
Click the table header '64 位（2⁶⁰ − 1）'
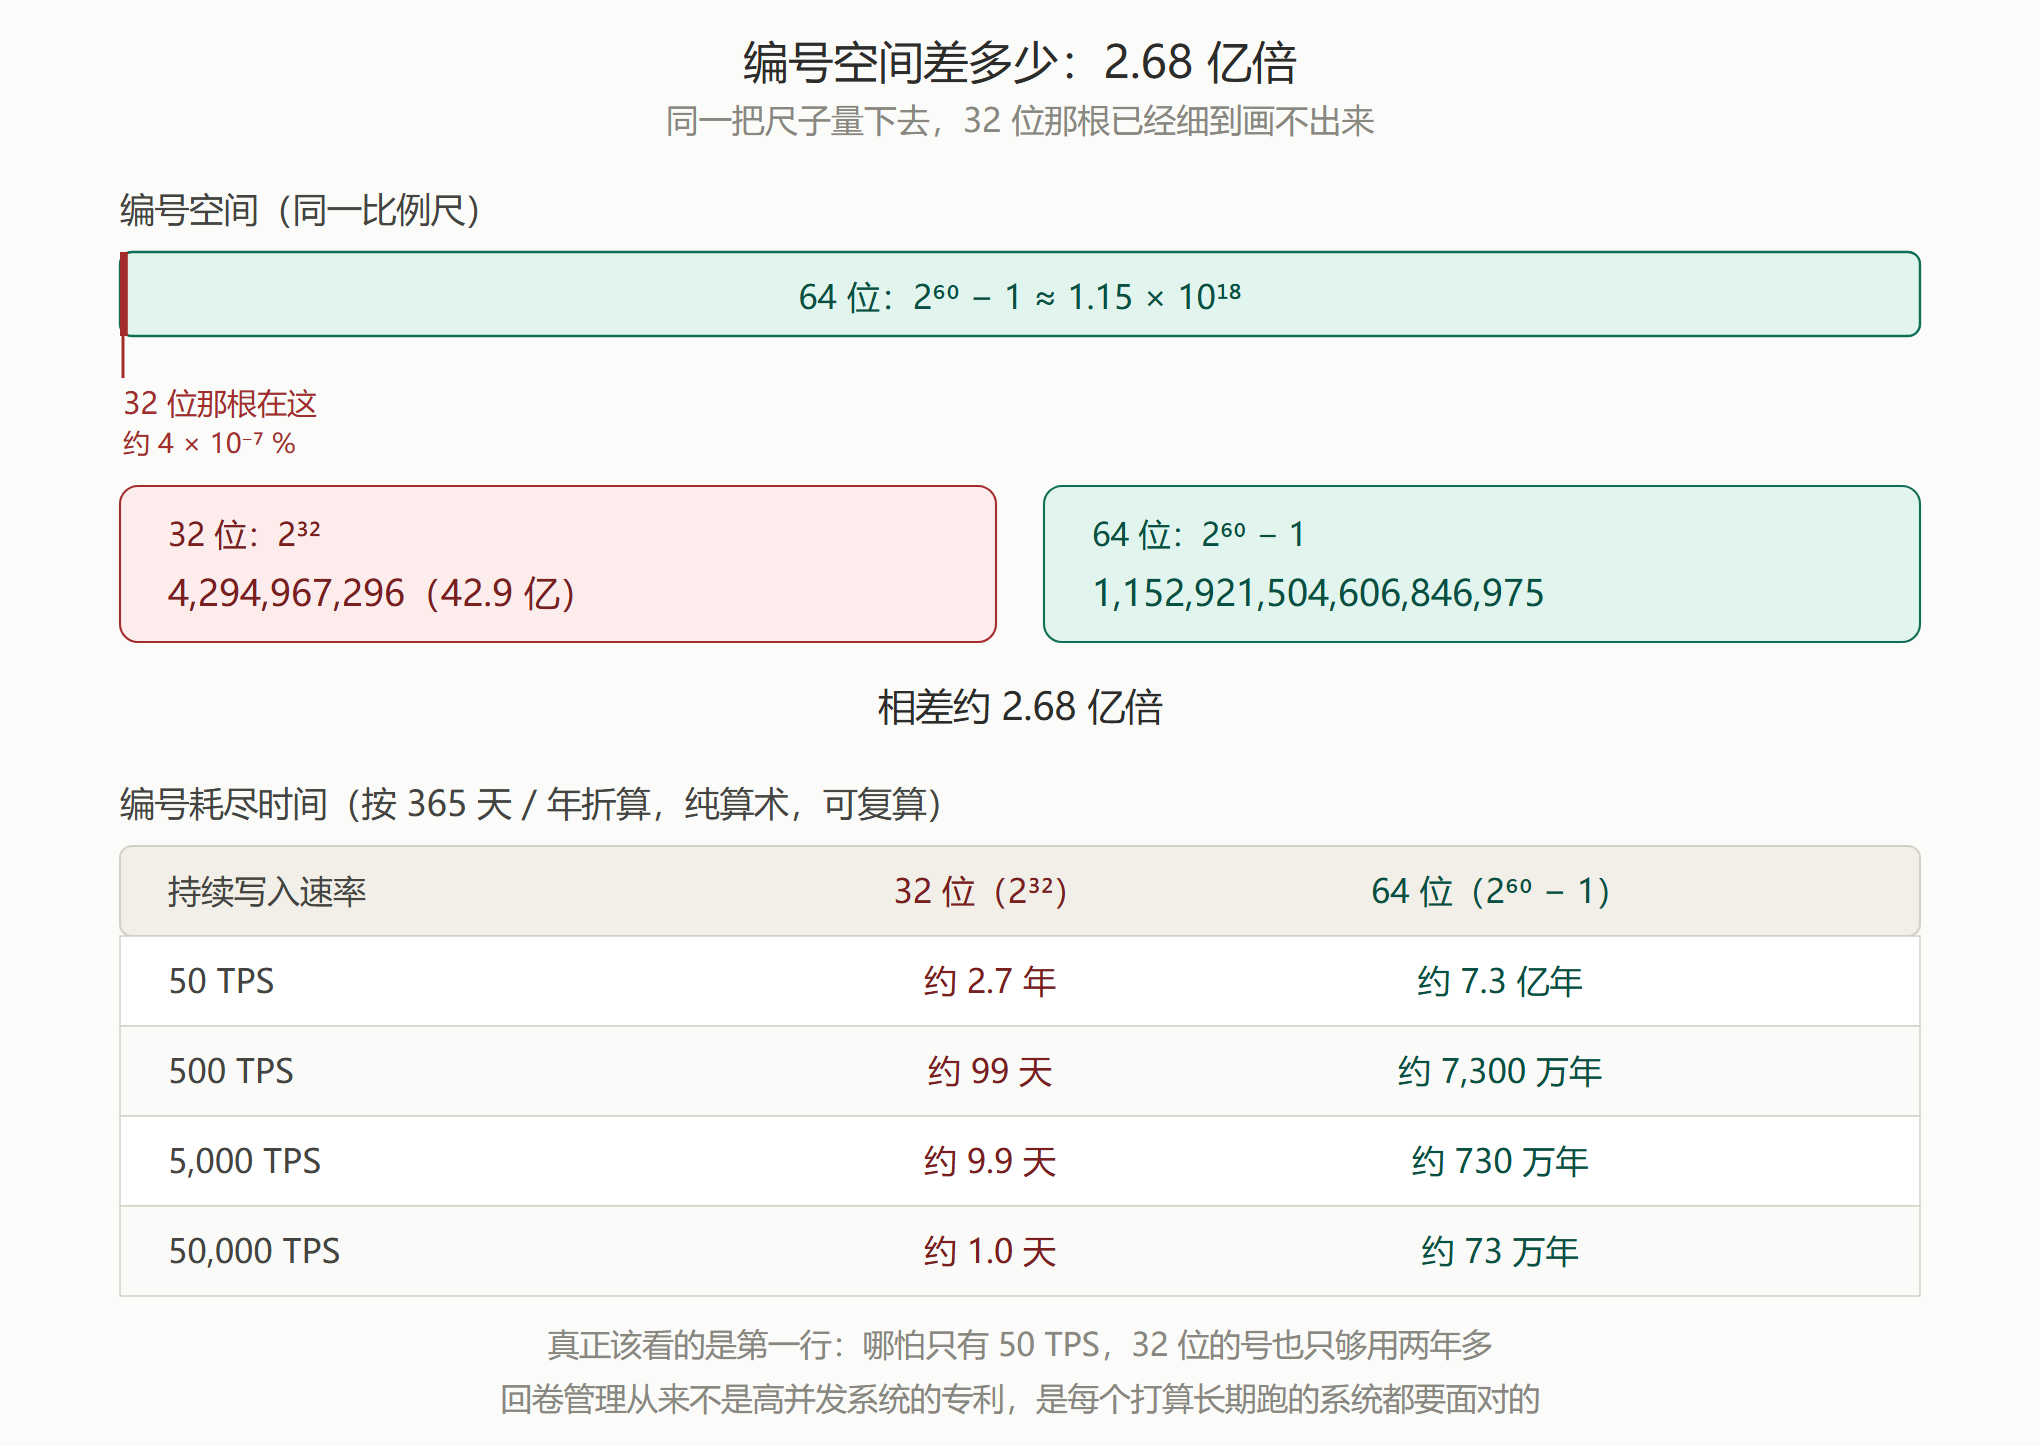pos(1490,891)
